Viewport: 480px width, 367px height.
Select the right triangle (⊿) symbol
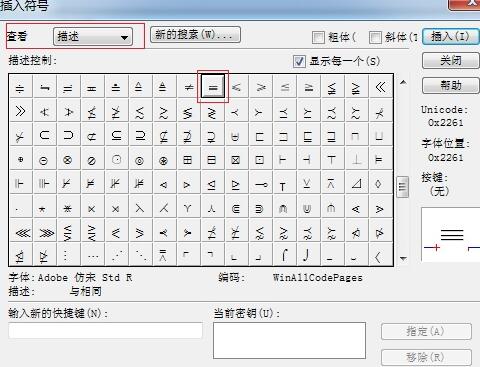pyautogui.click(x=356, y=183)
